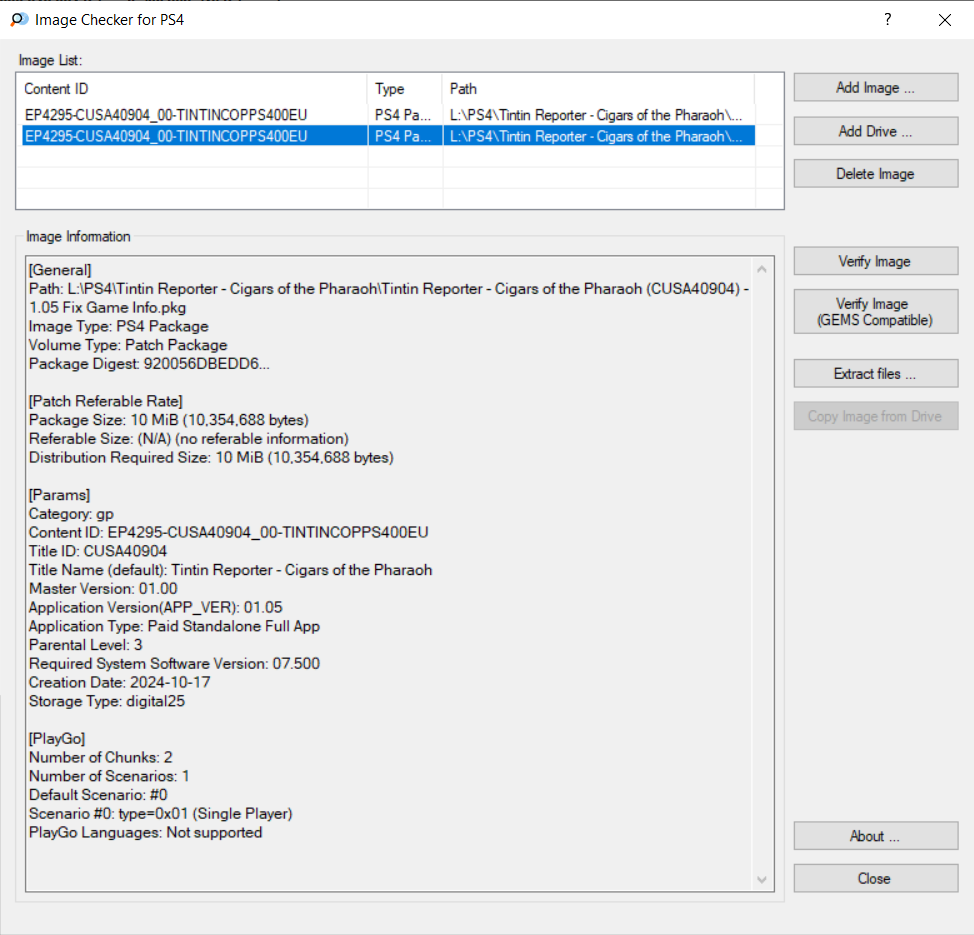
Task: Click the scroll down arrow in Image Information
Action: tap(762, 880)
